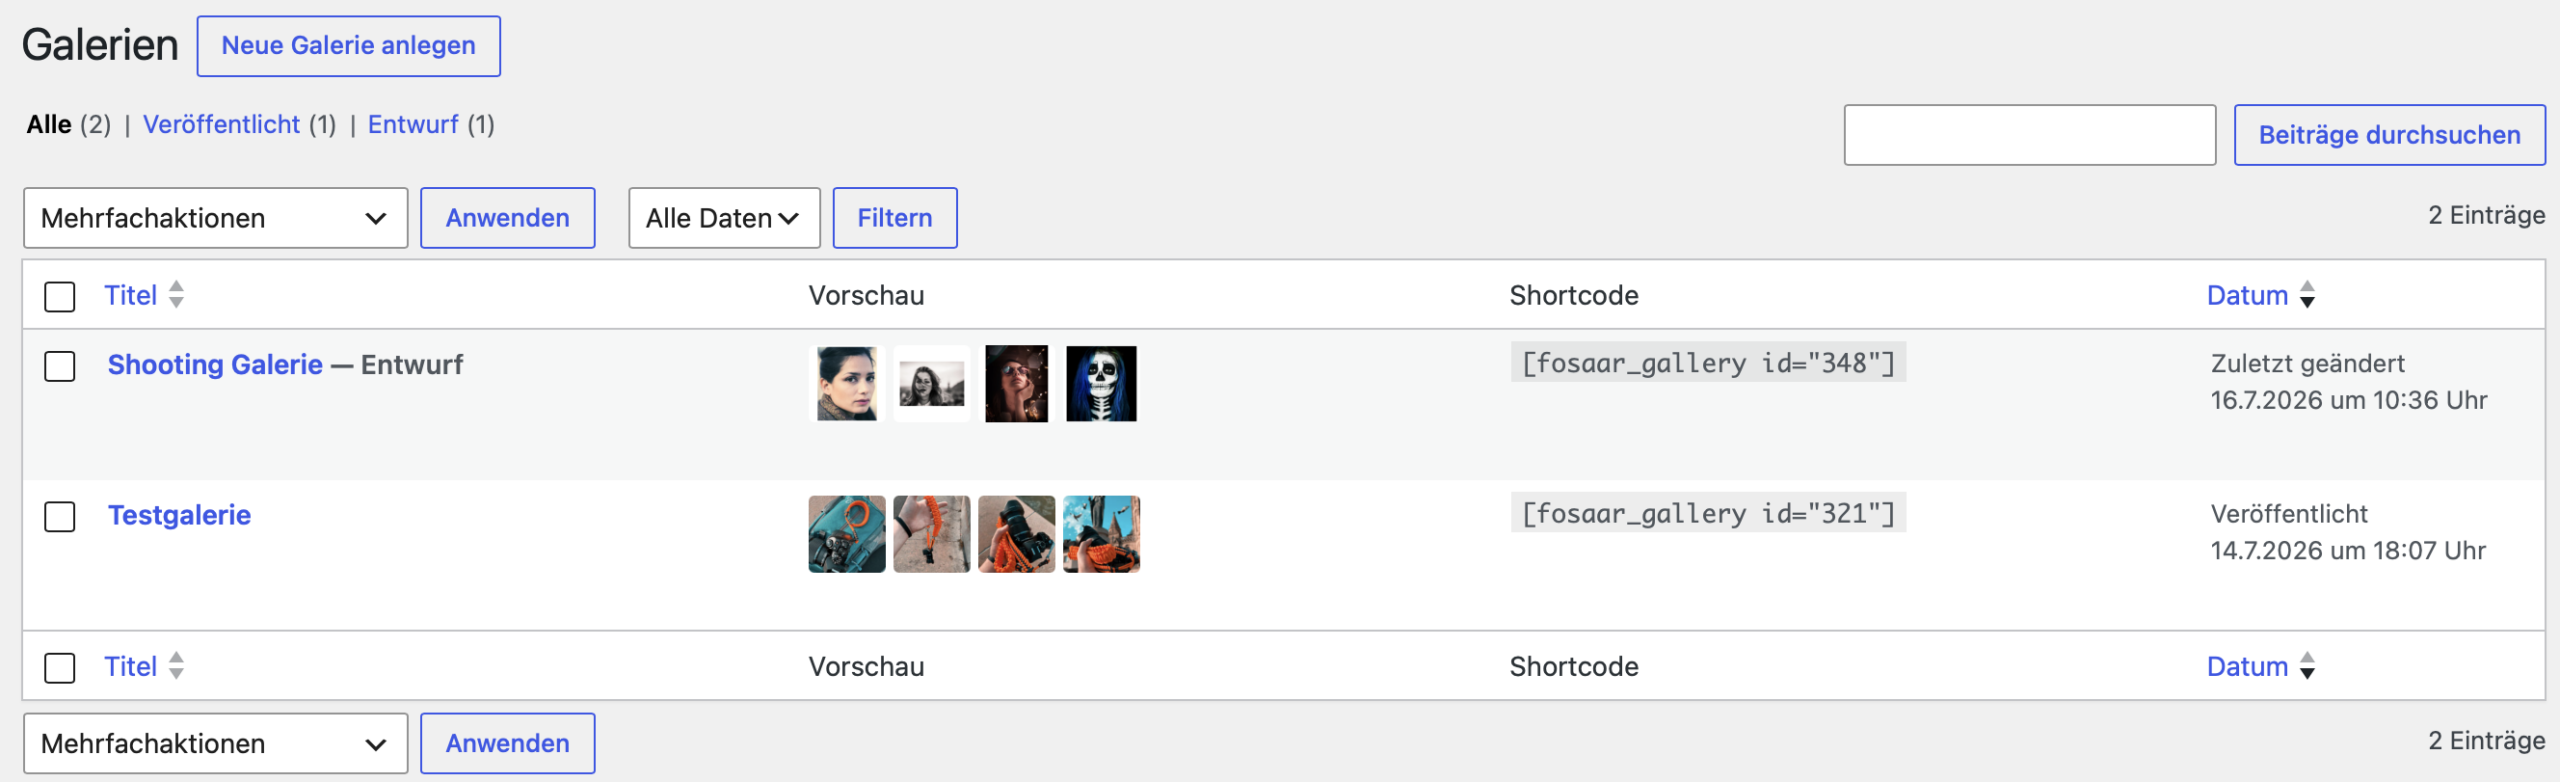Open the Alle Daten date filter

[x=724, y=218]
